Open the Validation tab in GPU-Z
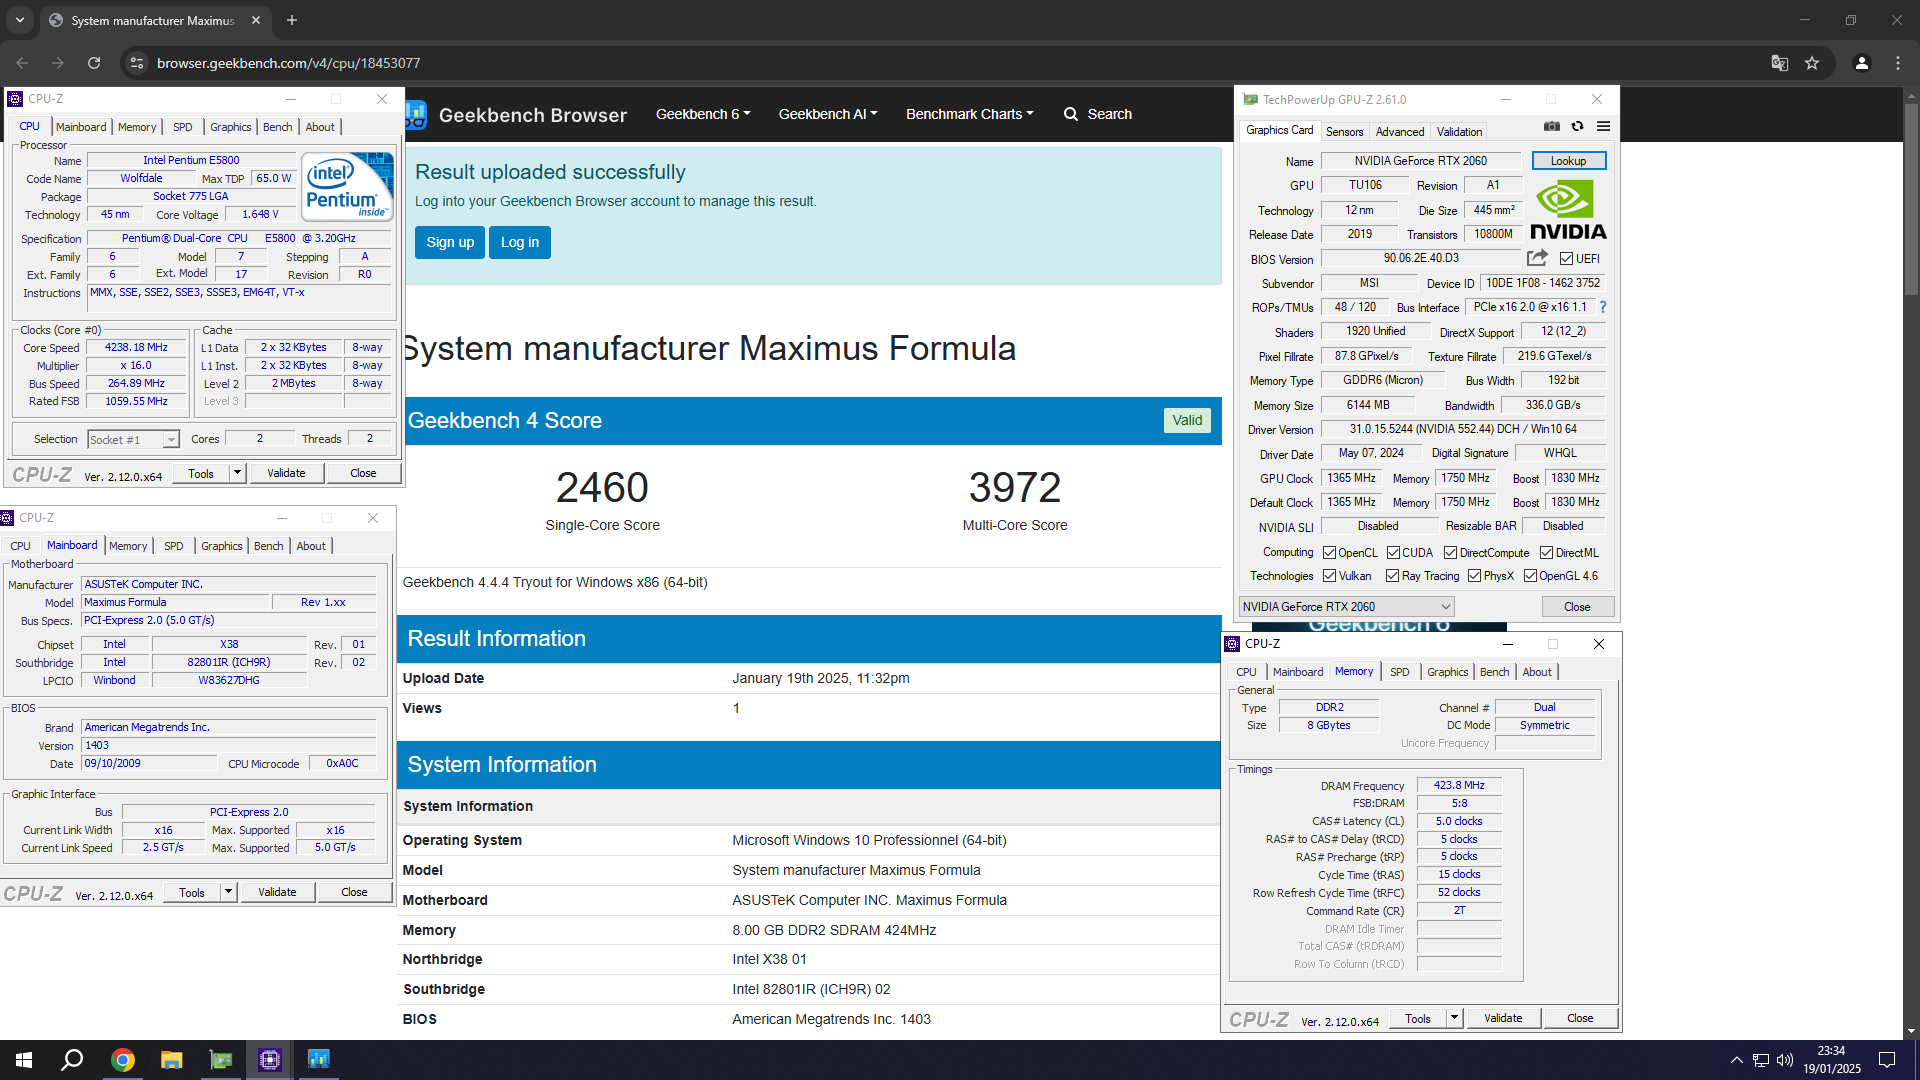The width and height of the screenshot is (1920, 1080). click(1459, 131)
